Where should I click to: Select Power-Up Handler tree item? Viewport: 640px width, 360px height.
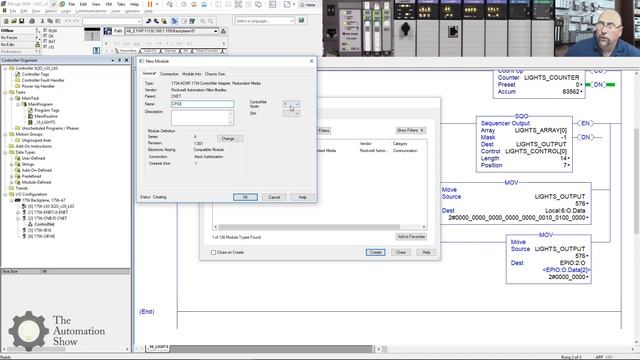tap(38, 86)
